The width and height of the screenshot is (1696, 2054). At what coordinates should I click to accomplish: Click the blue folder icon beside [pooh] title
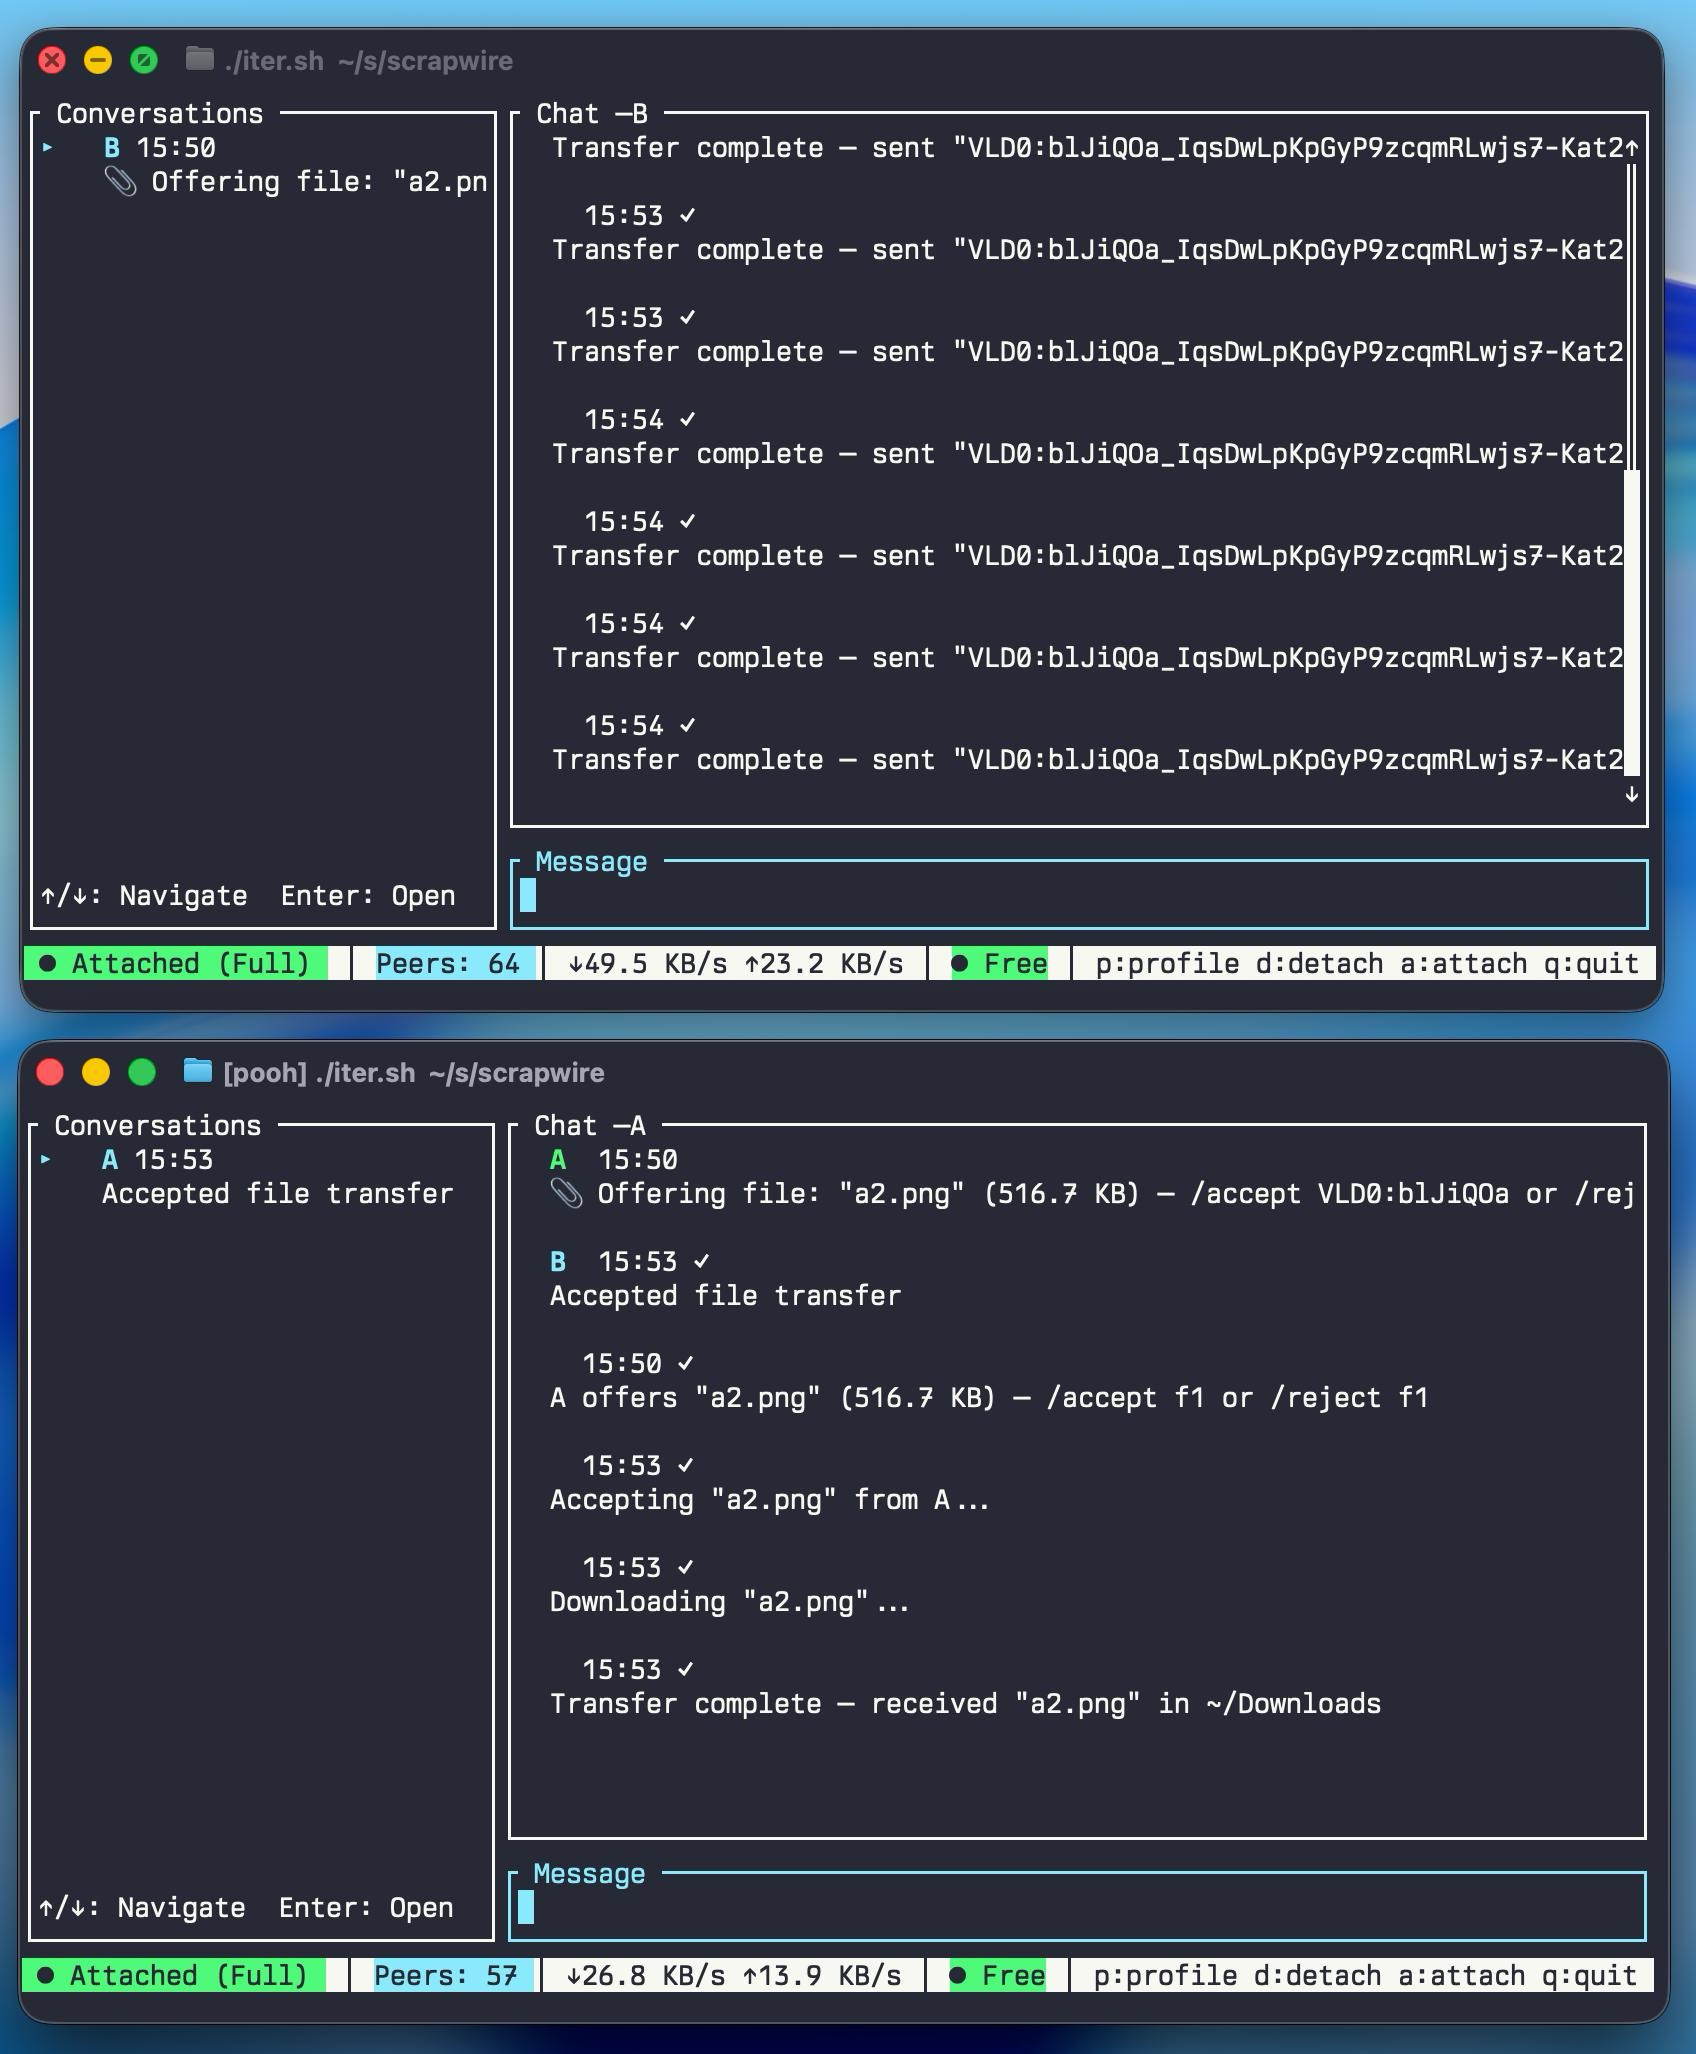click(x=198, y=1072)
